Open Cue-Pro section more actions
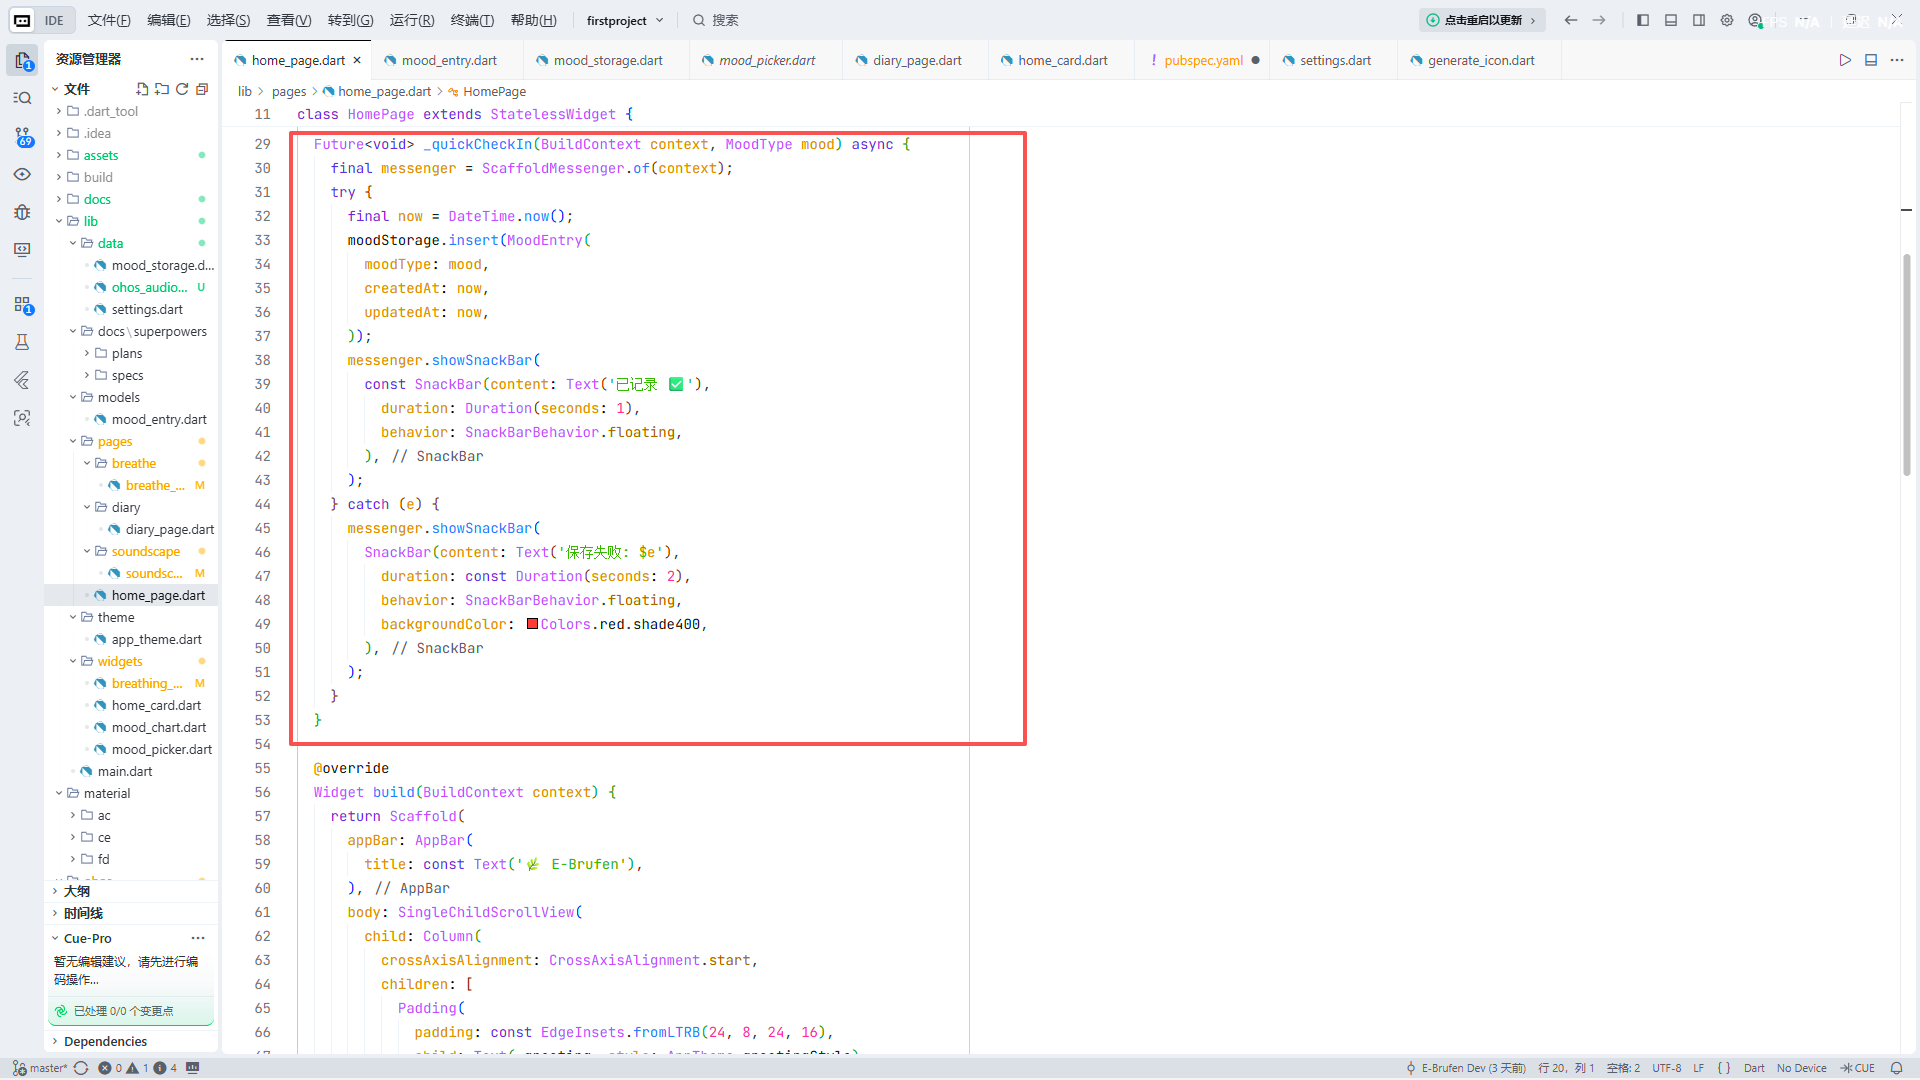 point(198,938)
